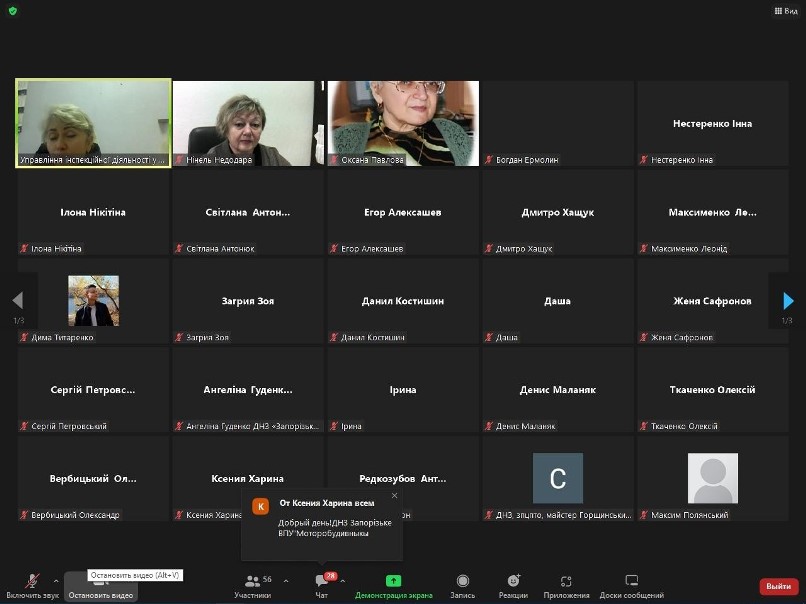Click muted mic icon by Вербицький Олександр name

(x=24, y=515)
